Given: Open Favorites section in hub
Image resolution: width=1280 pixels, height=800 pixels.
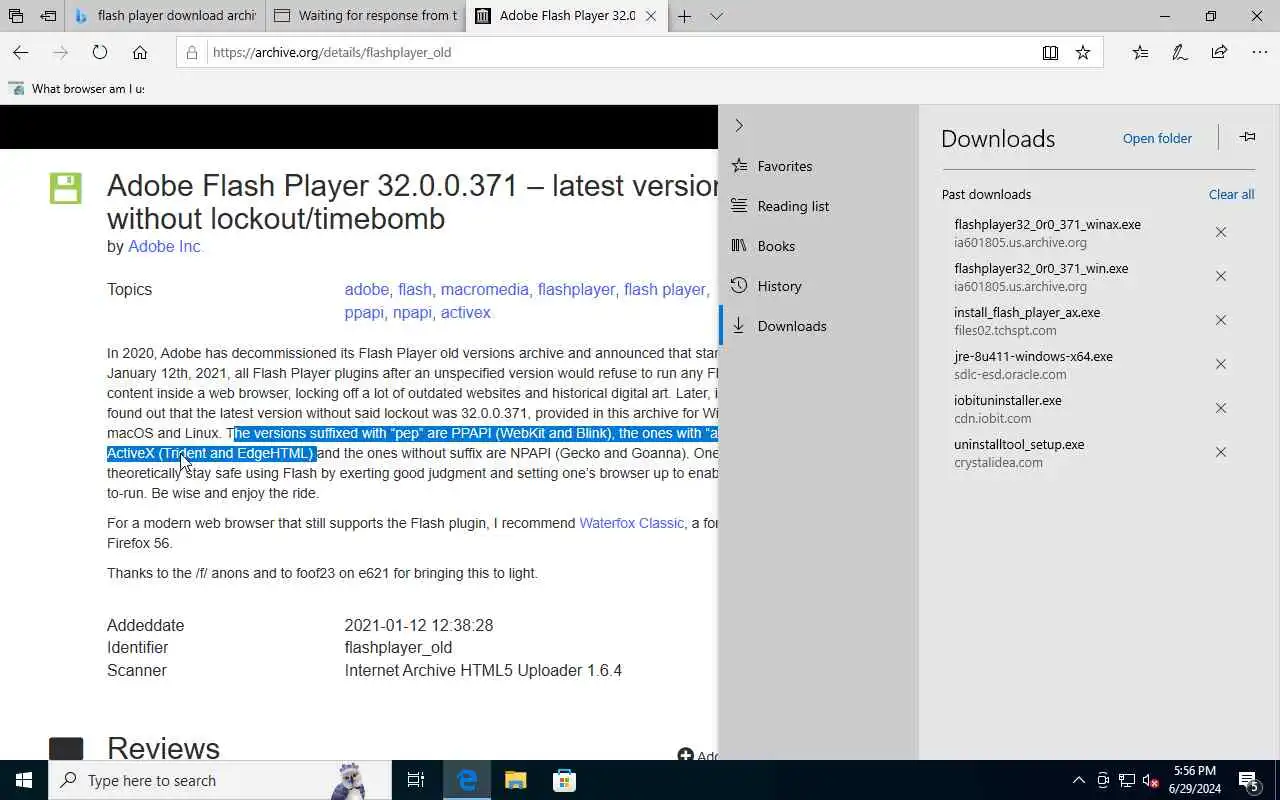Looking at the screenshot, I should coord(818,166).
